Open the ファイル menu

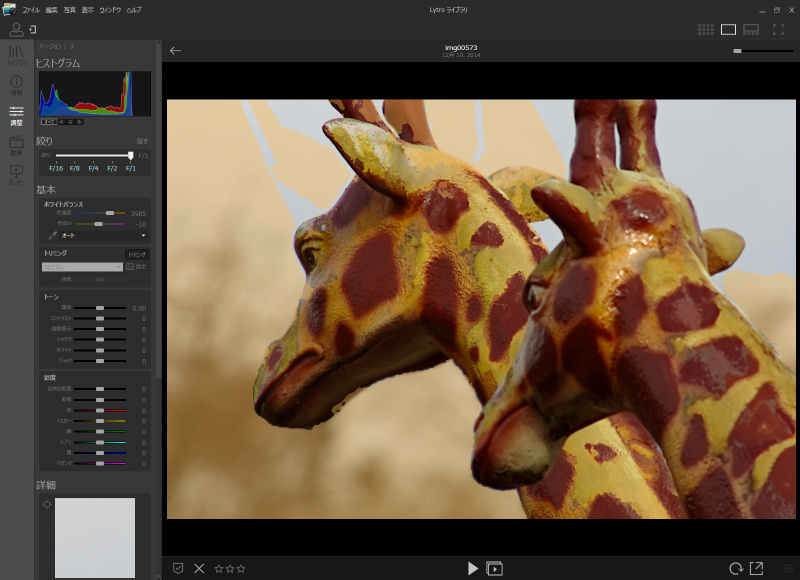(31, 9)
